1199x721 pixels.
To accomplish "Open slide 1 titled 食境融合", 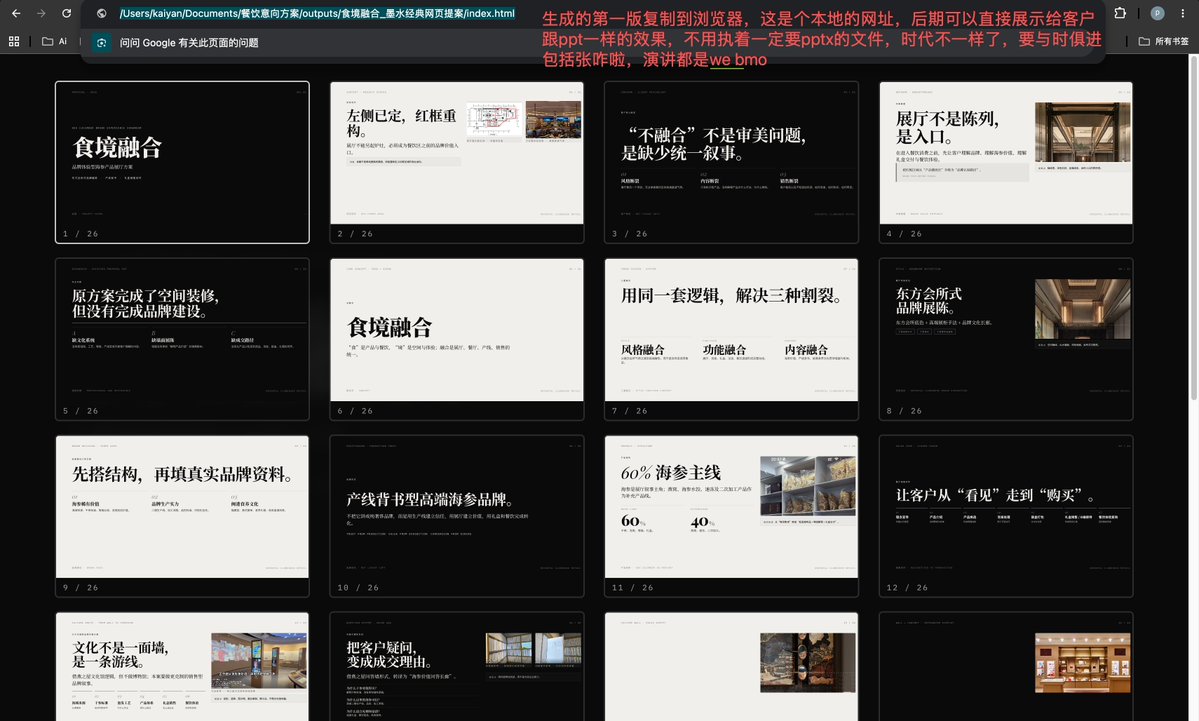I will click(x=182, y=162).
